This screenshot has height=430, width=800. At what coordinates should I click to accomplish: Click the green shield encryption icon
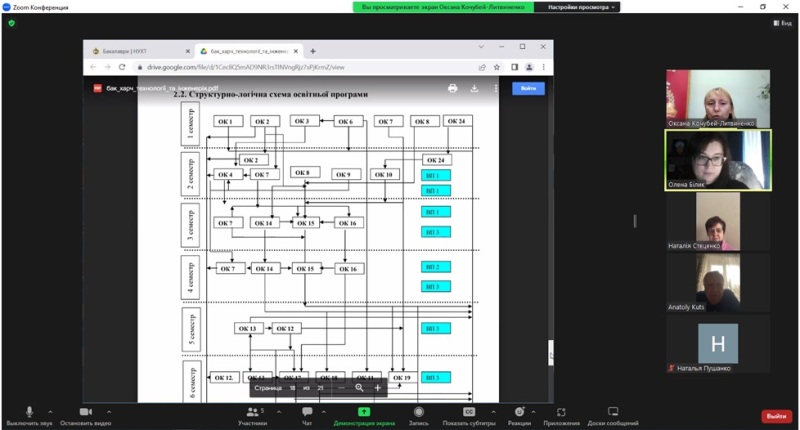coord(12,23)
